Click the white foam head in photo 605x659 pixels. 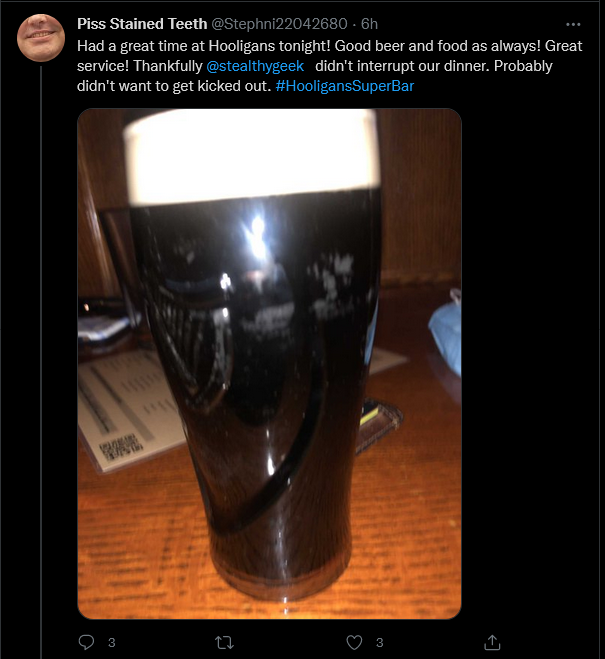[x=252, y=156]
